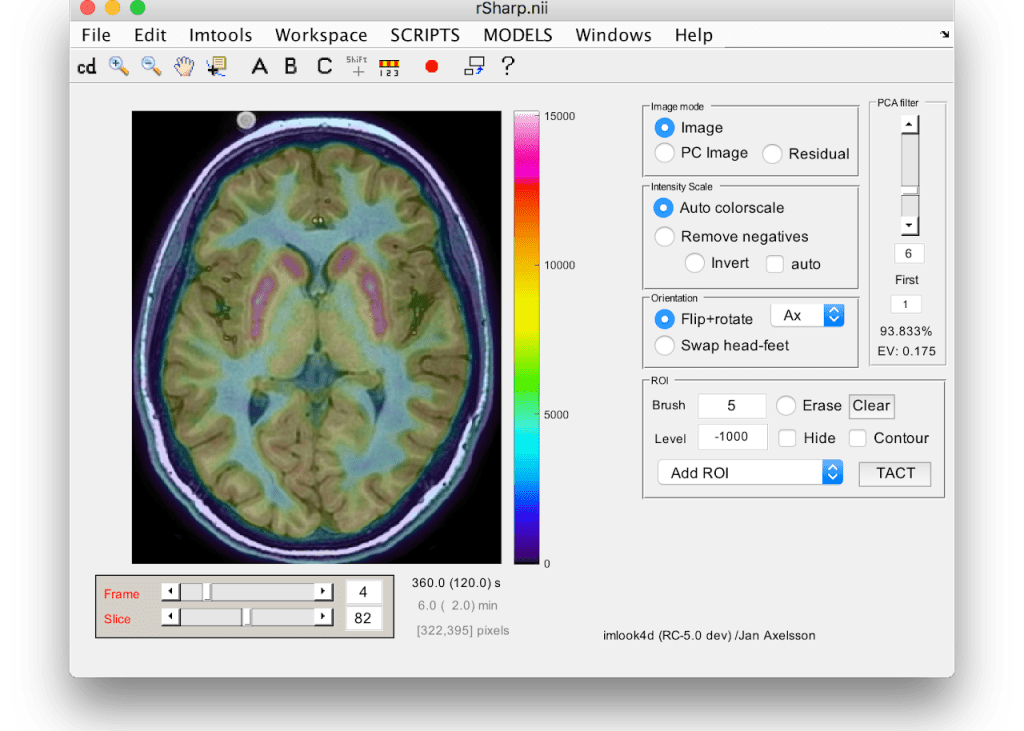This screenshot has height=731, width=1024.
Task: Click the data cursor note icon
Action: pos(216,66)
